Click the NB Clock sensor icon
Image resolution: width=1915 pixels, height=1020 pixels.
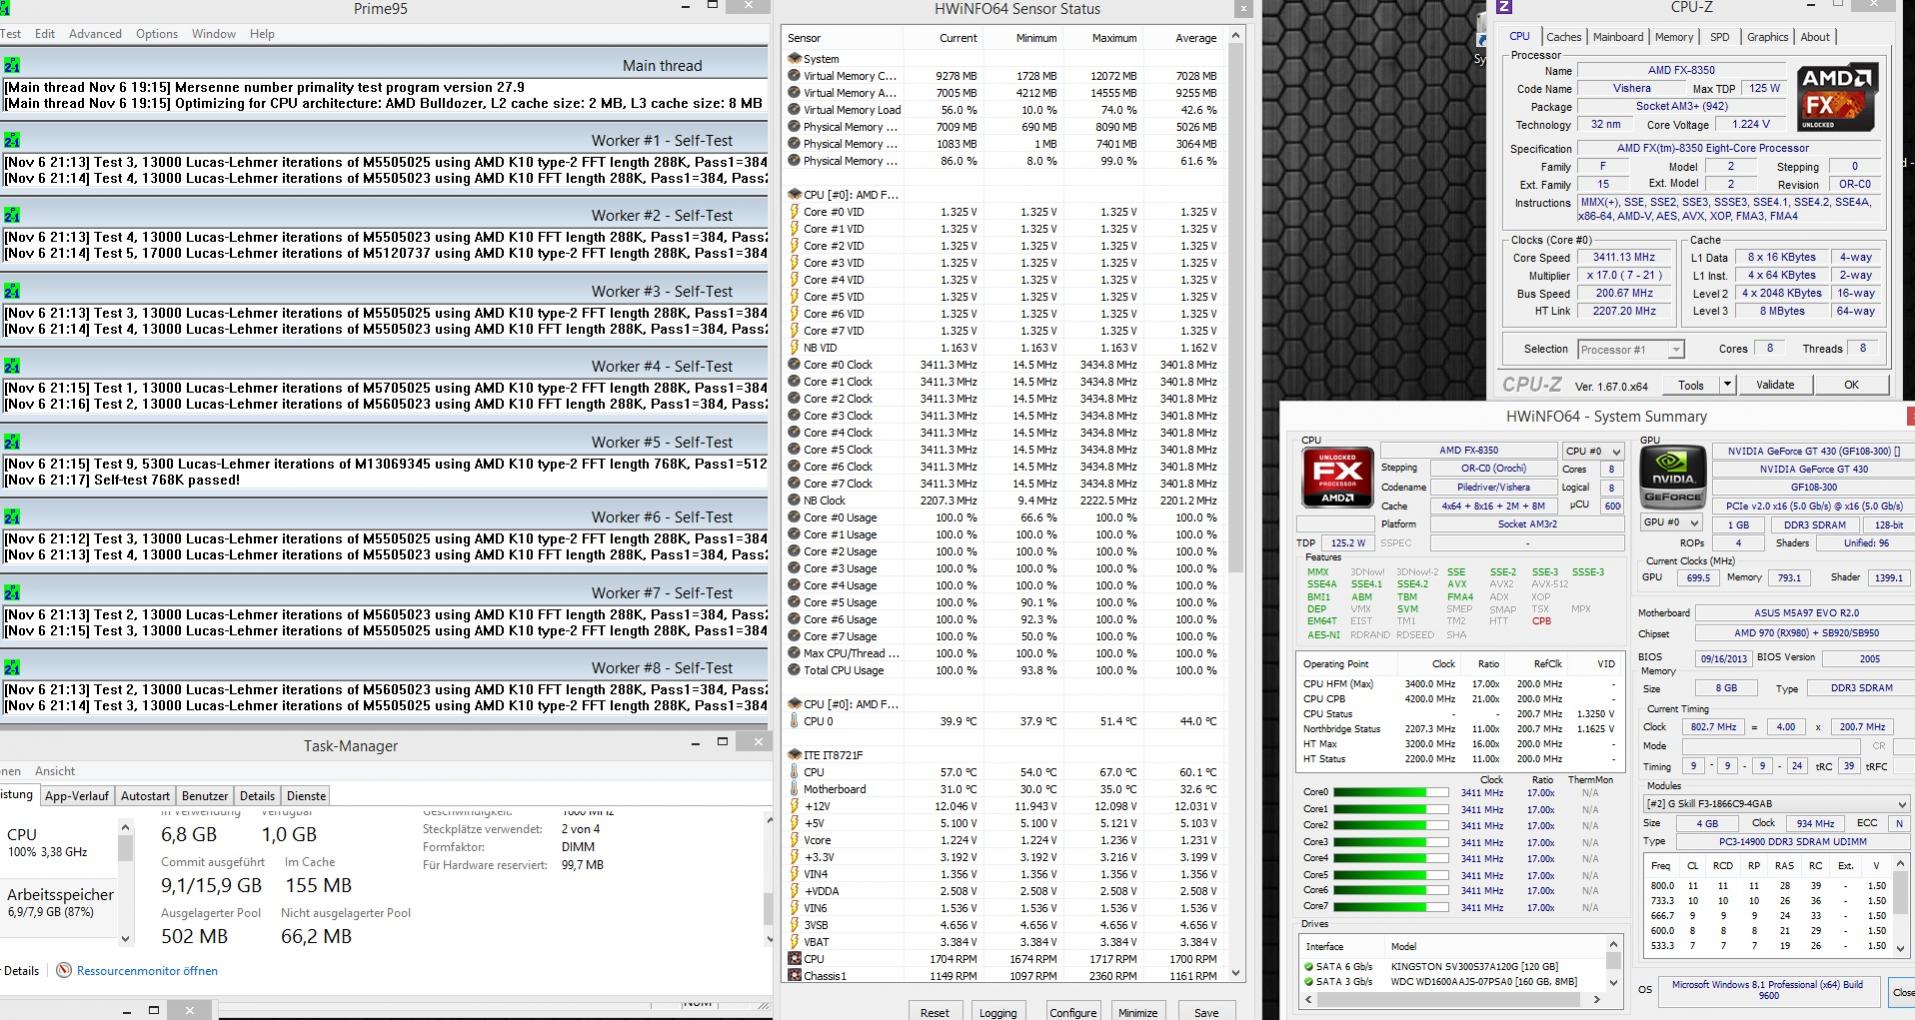point(794,501)
